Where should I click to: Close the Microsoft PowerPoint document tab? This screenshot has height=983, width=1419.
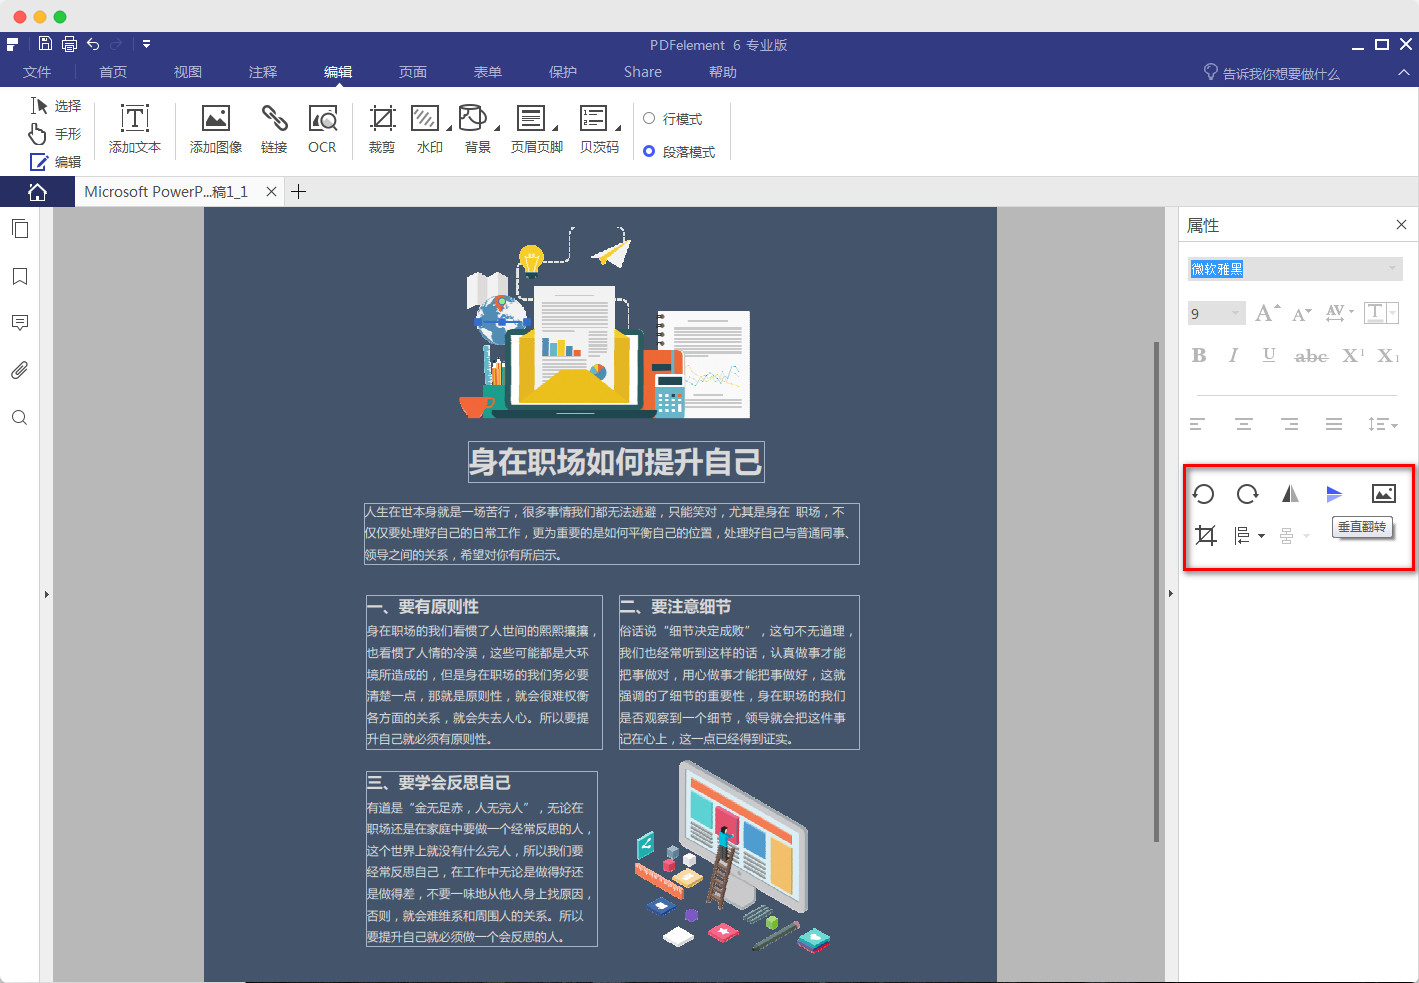[x=271, y=190]
